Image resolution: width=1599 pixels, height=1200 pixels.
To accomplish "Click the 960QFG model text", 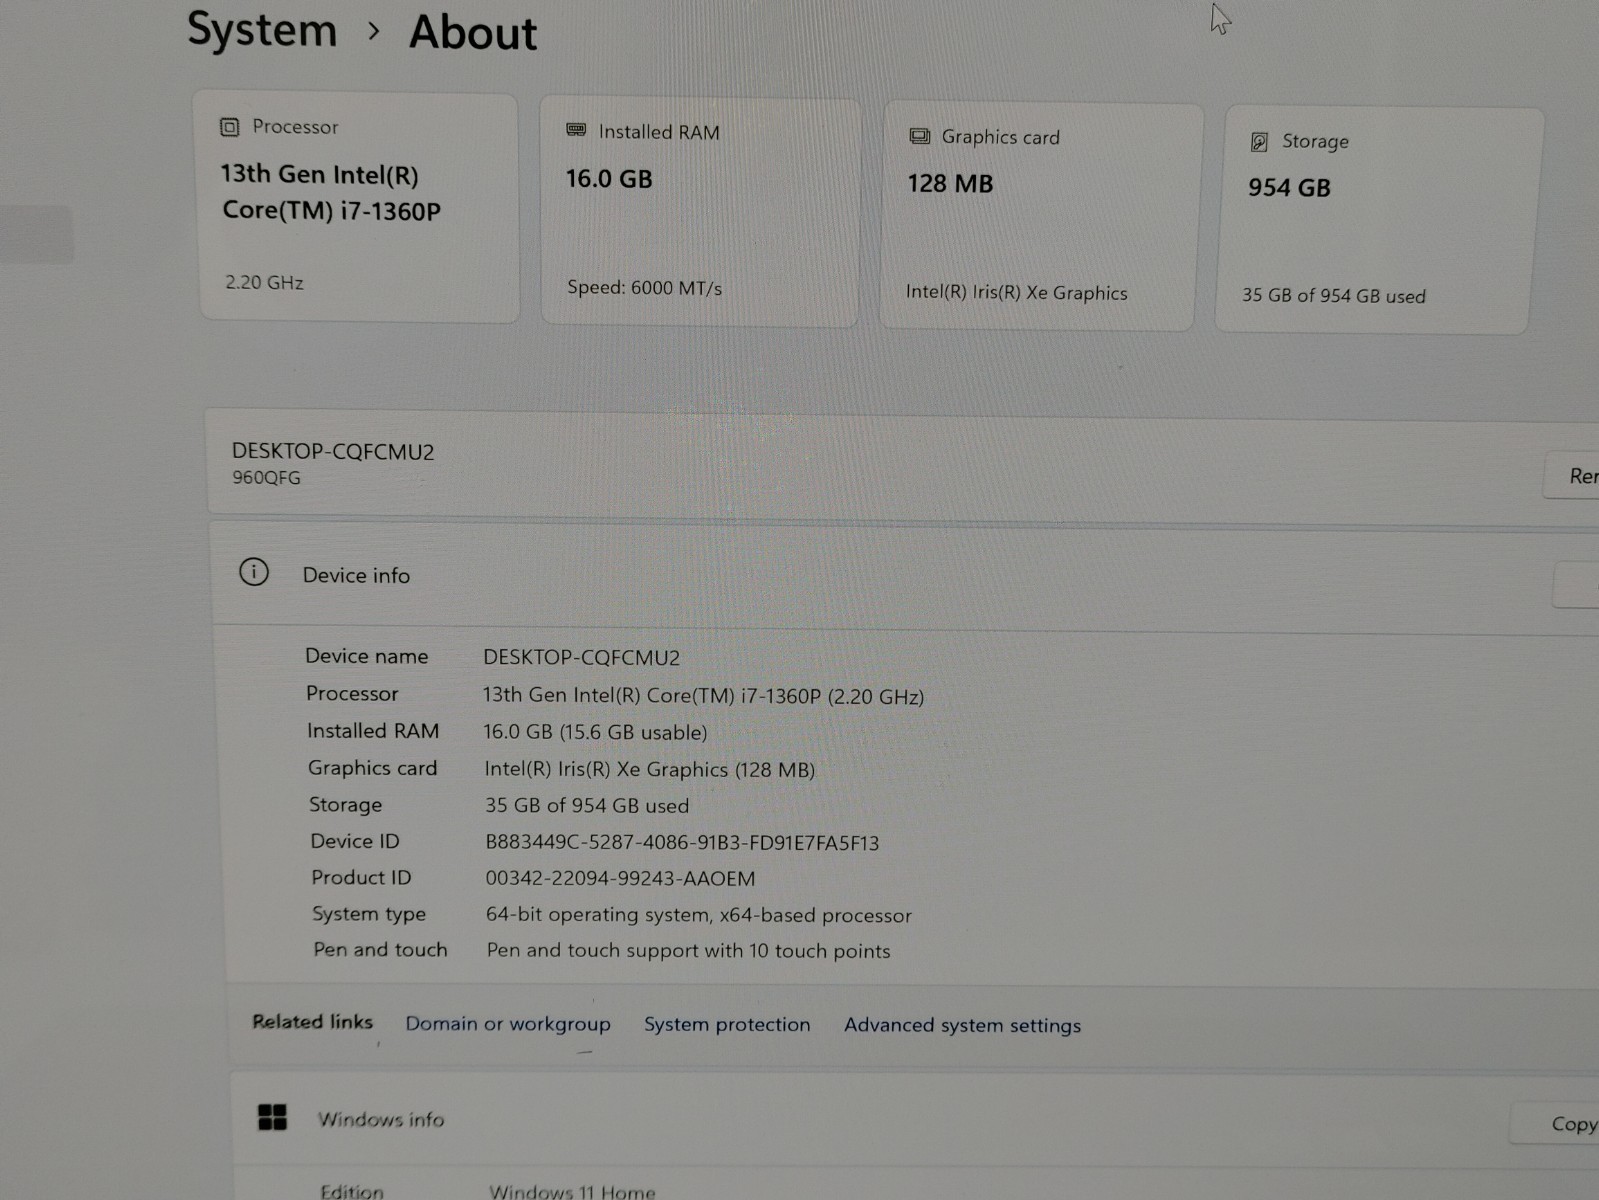I will [266, 478].
